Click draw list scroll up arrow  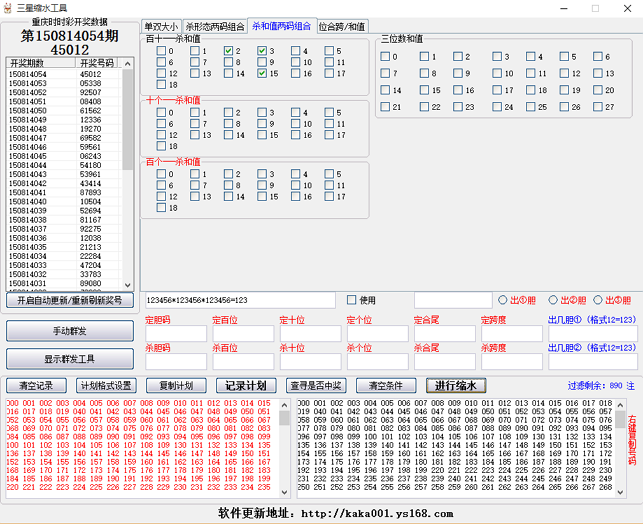[x=128, y=64]
